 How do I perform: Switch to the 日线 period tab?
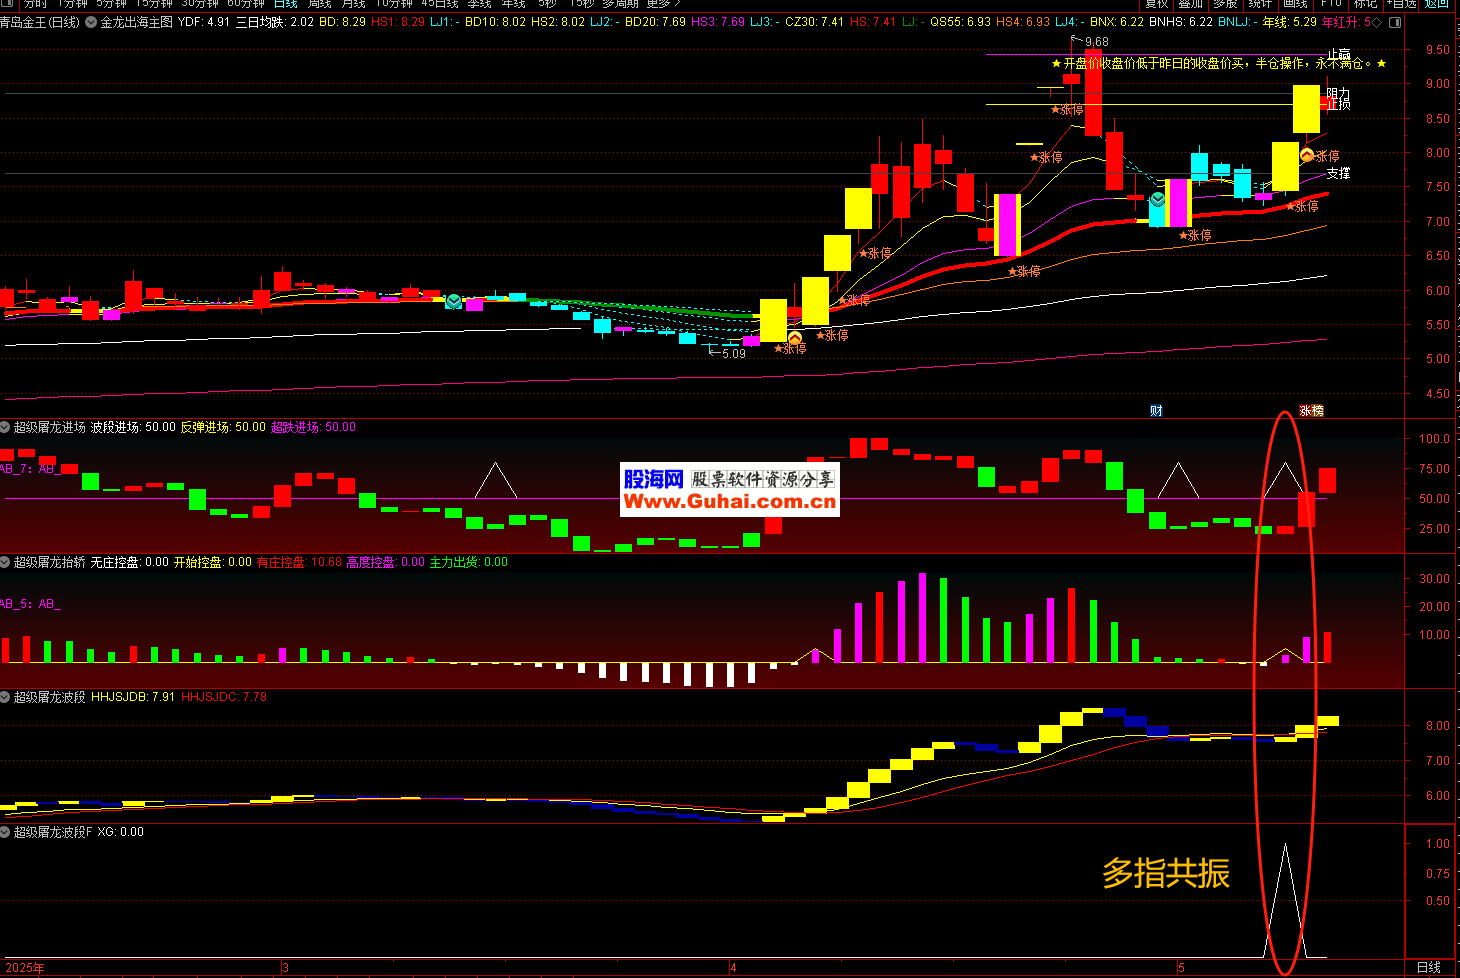click(x=285, y=4)
